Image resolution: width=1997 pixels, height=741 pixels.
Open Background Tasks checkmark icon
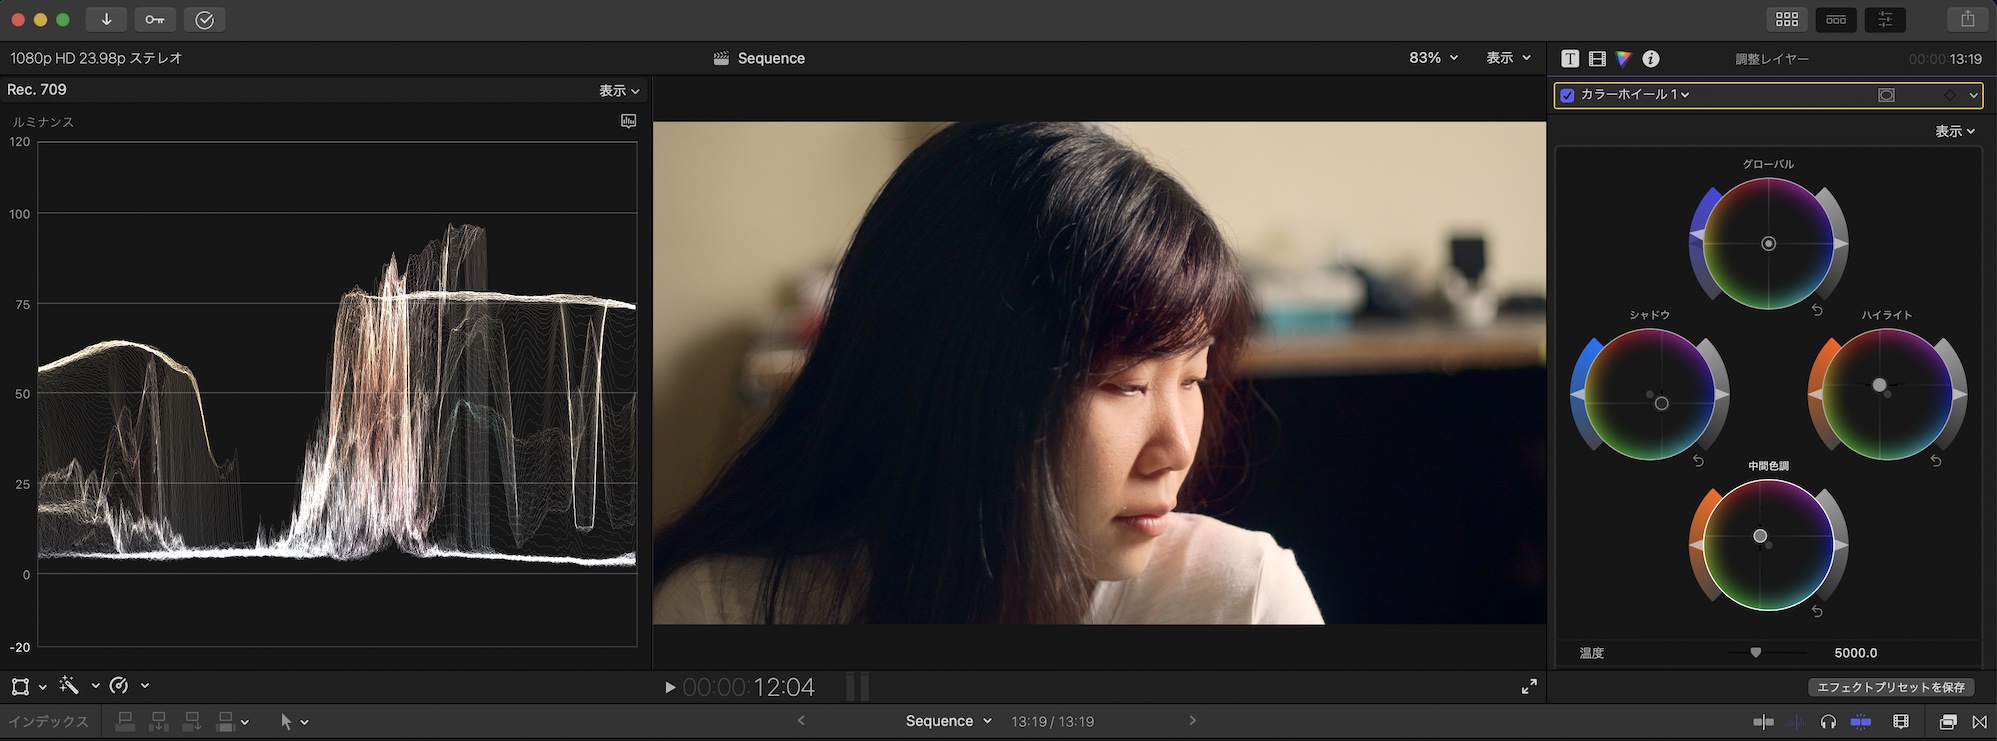tap(204, 20)
